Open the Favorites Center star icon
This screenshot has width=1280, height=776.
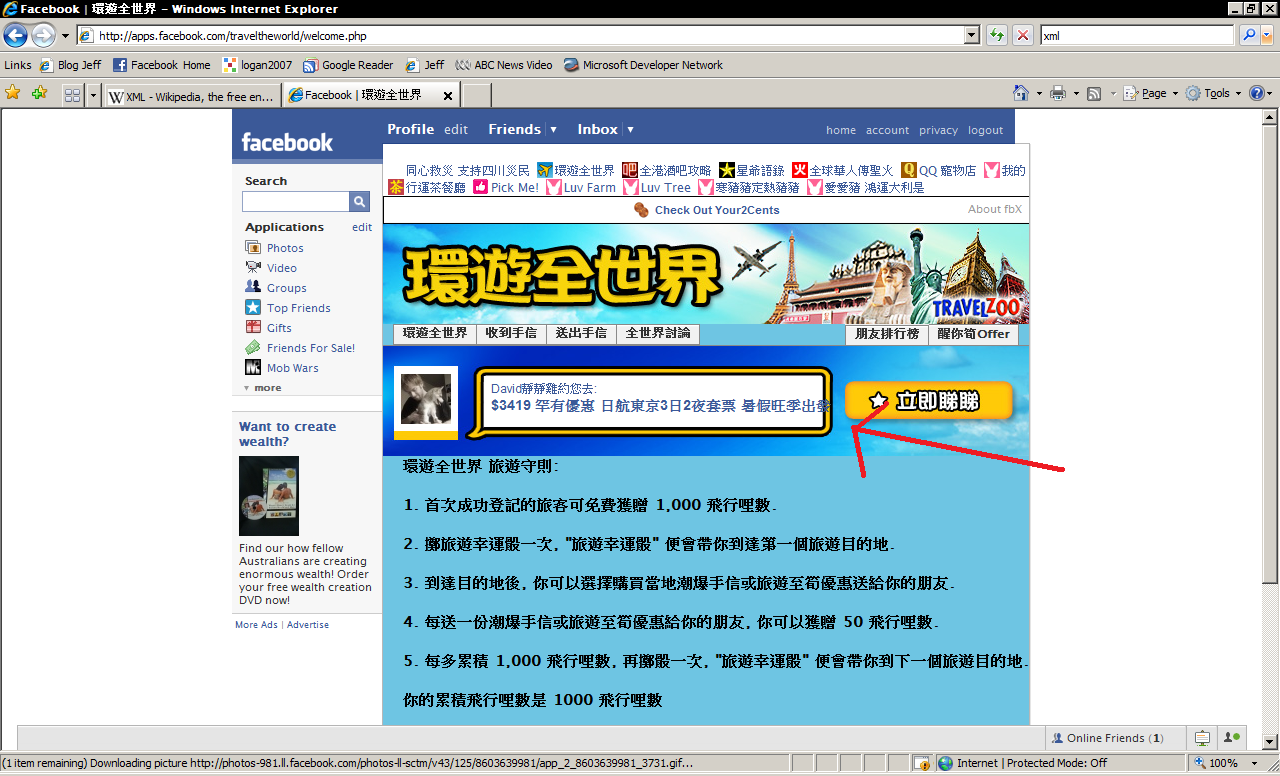point(13,93)
